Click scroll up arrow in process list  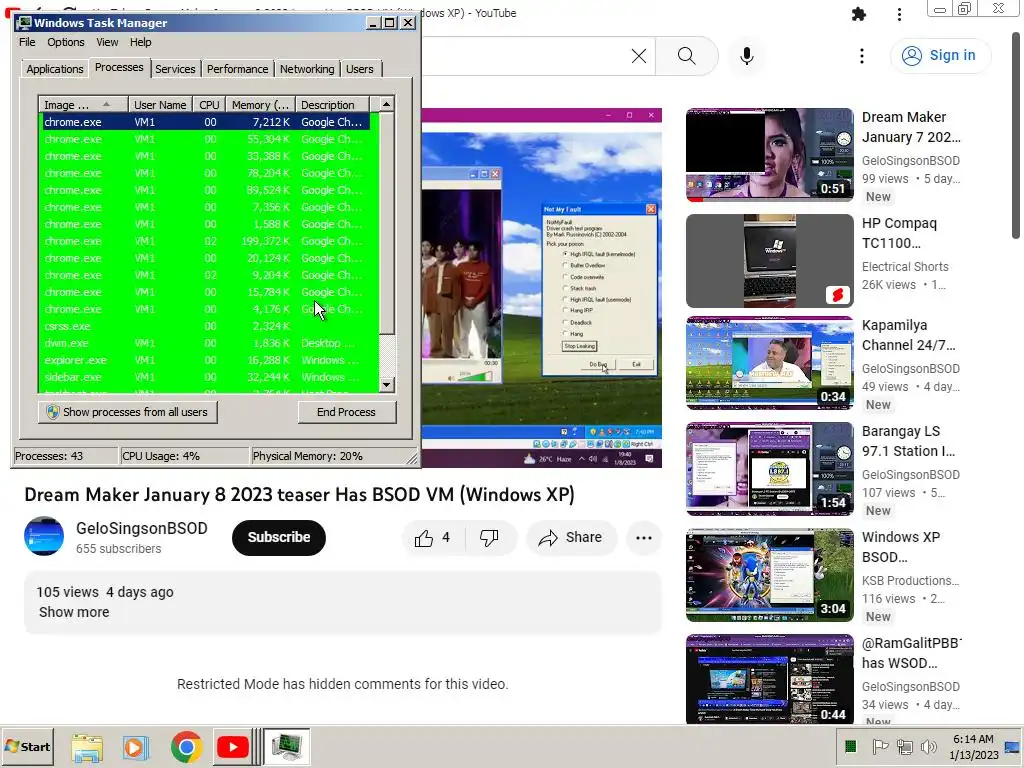coord(387,104)
